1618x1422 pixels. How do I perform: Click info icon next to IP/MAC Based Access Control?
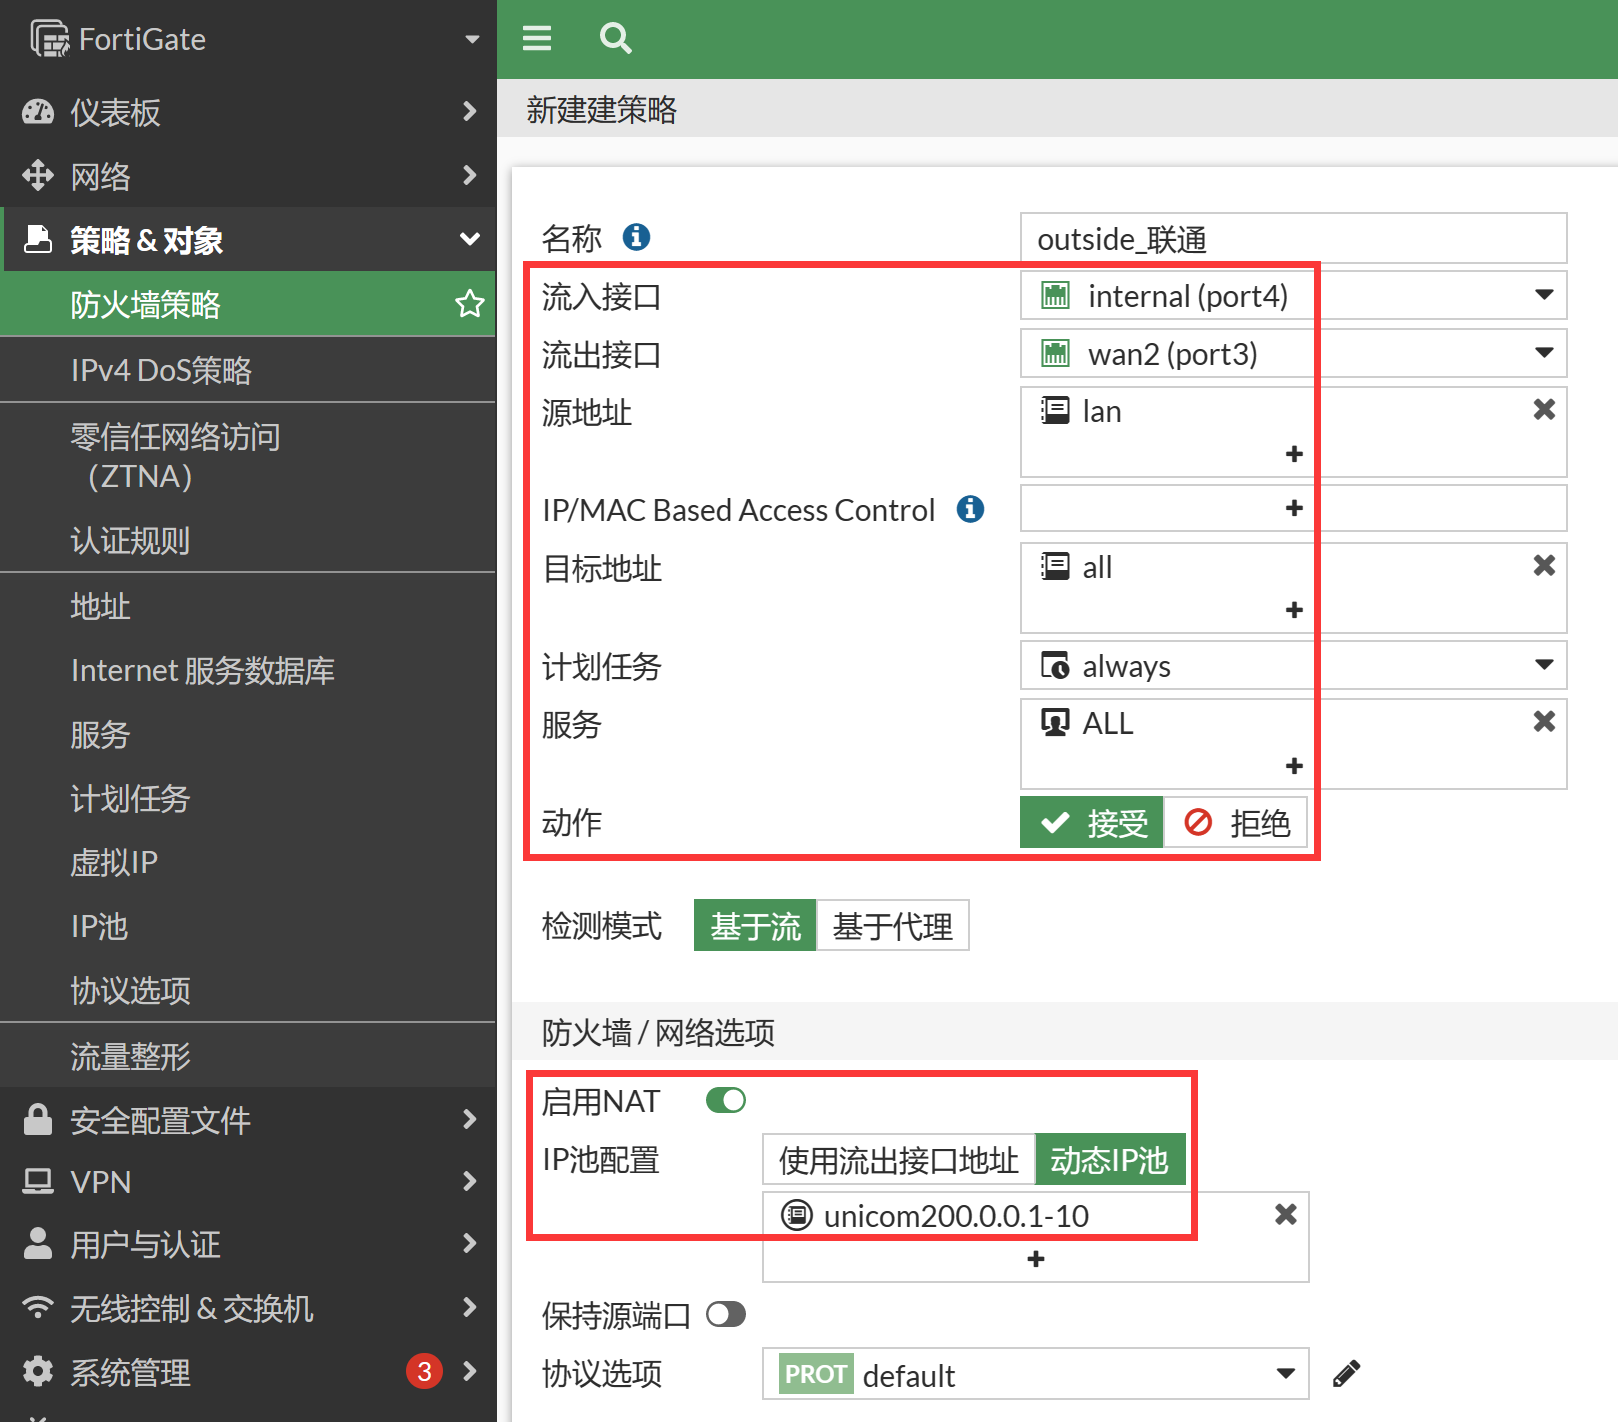(970, 509)
